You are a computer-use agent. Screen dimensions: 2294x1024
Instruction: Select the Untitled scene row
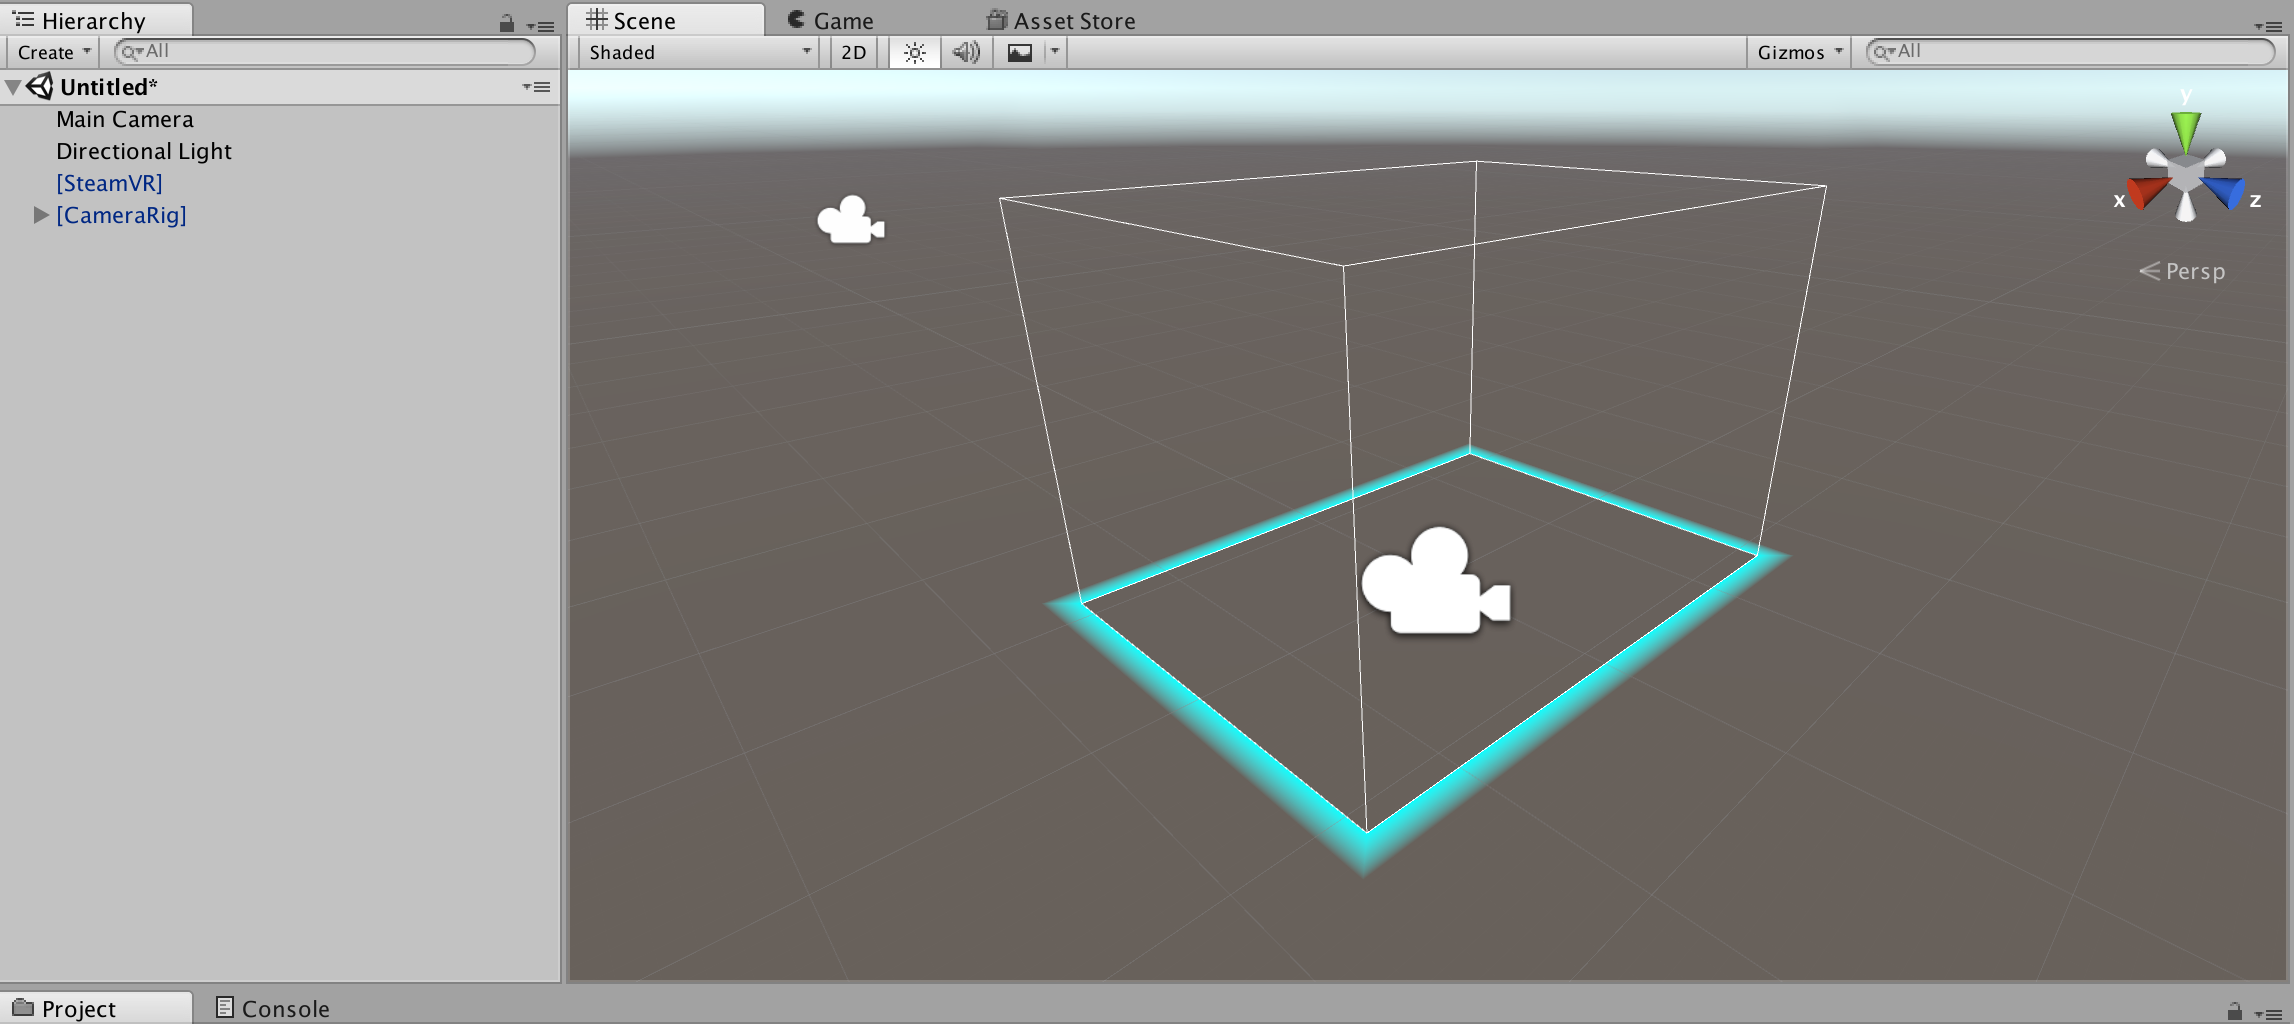click(x=280, y=87)
